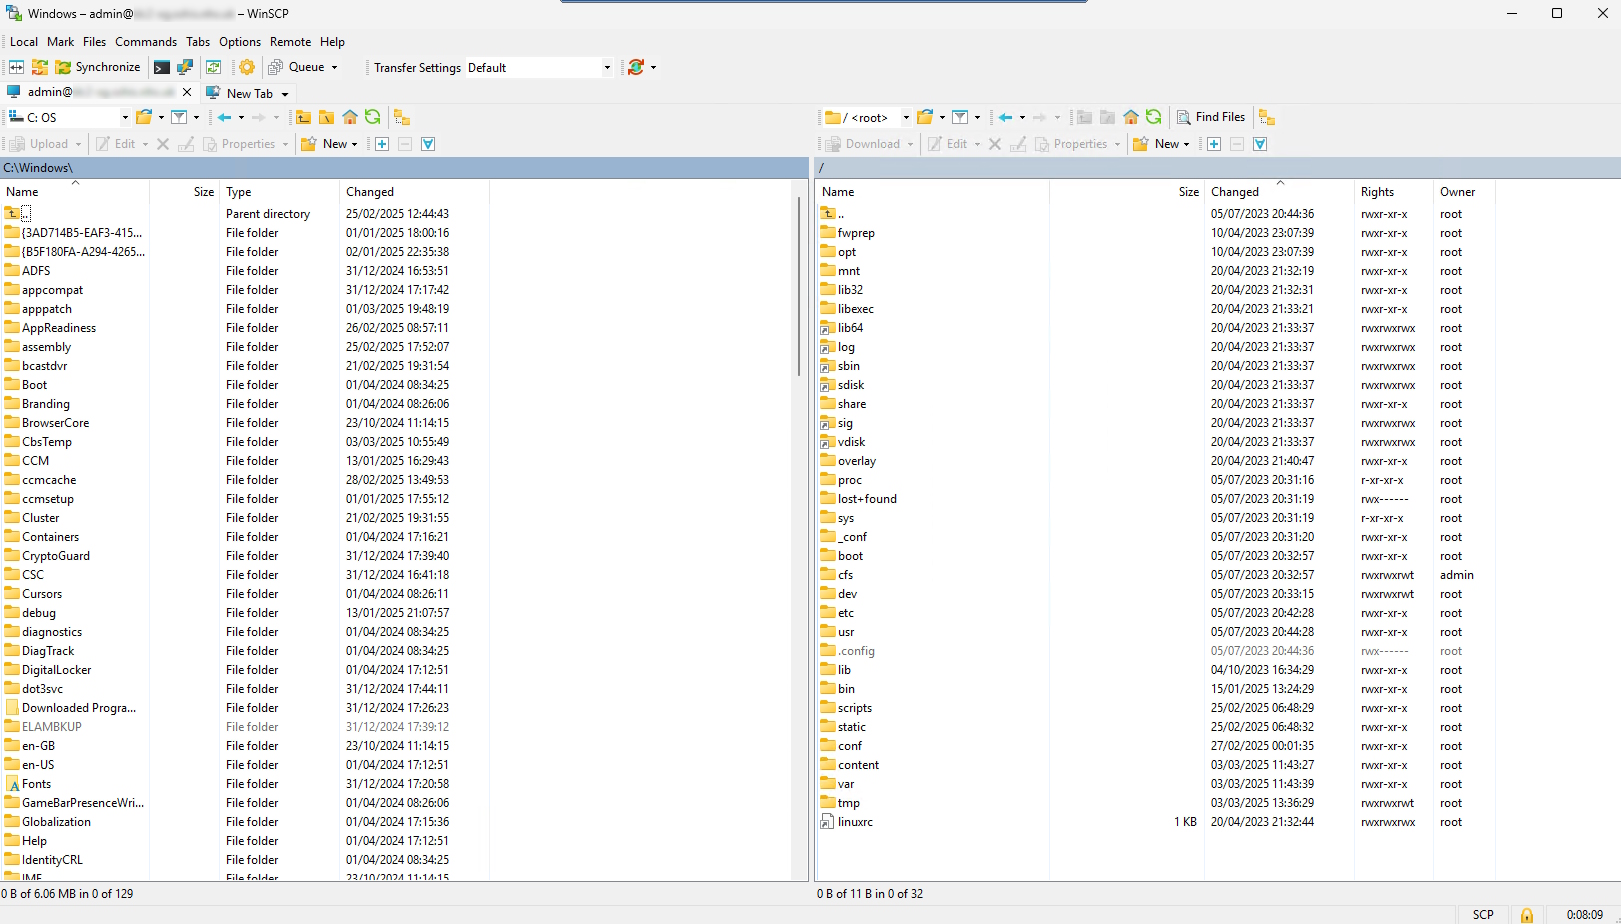Click local panel selection filter funnel icon

click(428, 144)
